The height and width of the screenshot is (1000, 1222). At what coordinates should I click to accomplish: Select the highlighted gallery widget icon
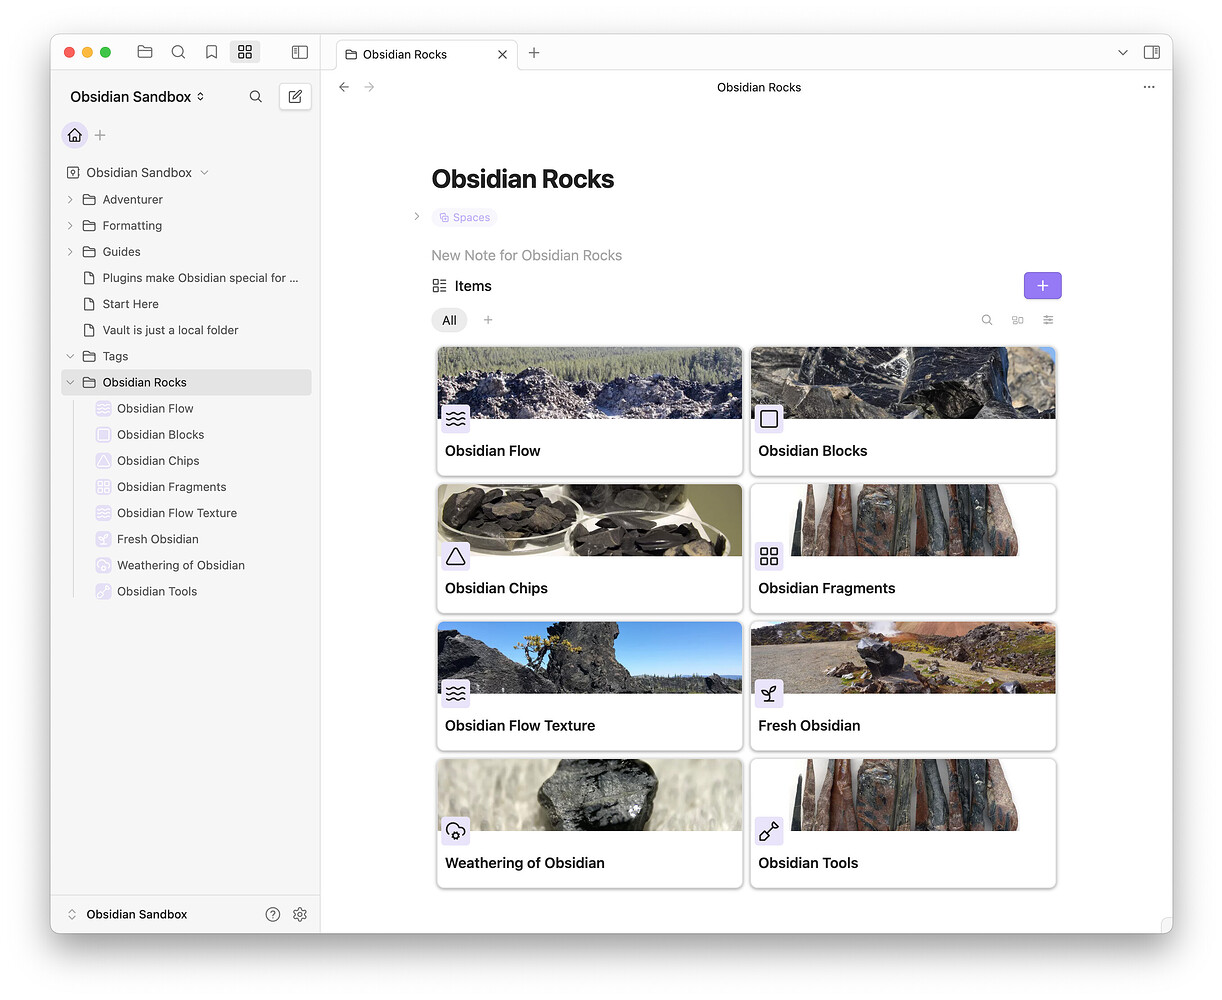tap(245, 51)
